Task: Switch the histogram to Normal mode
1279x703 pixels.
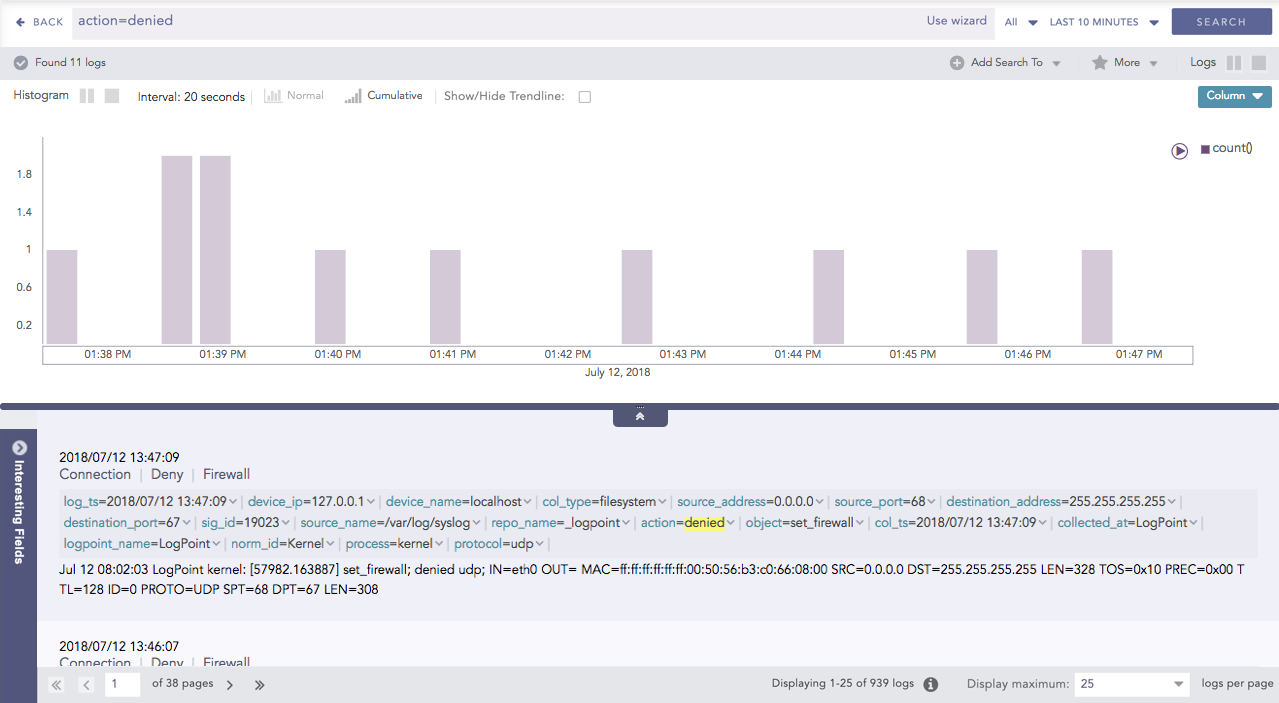Action: [x=294, y=96]
